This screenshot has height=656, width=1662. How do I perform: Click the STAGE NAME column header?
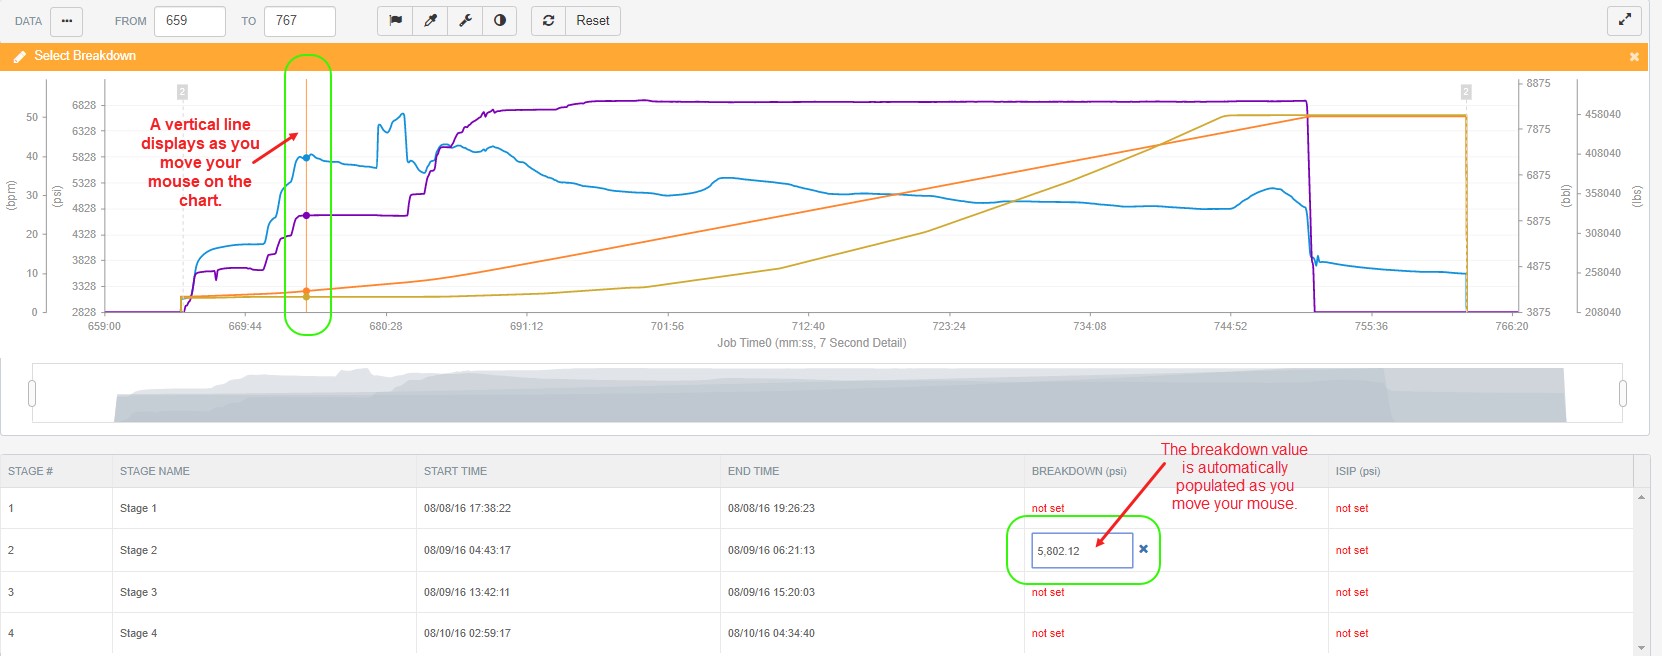155,471
